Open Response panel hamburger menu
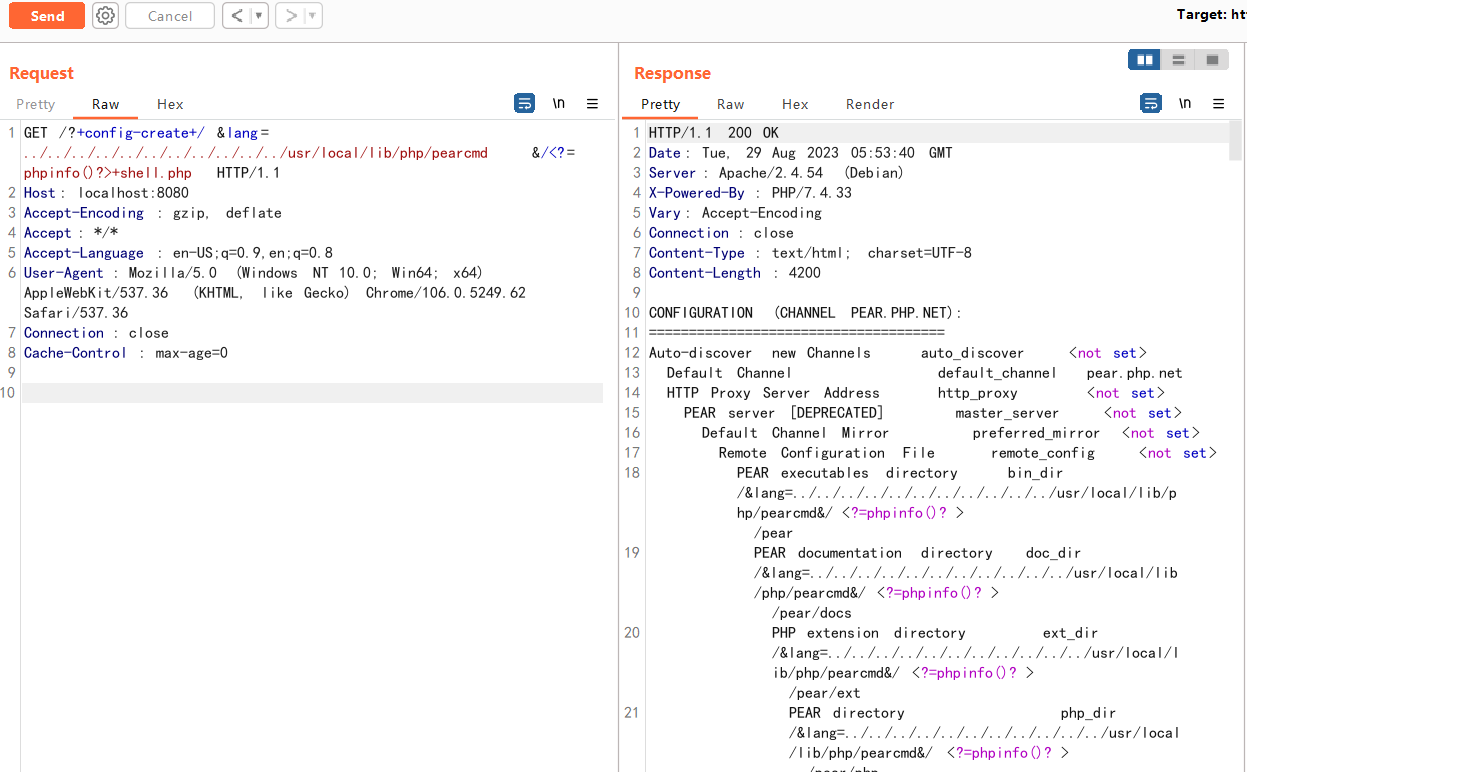The height and width of the screenshot is (772, 1469). [1218, 103]
